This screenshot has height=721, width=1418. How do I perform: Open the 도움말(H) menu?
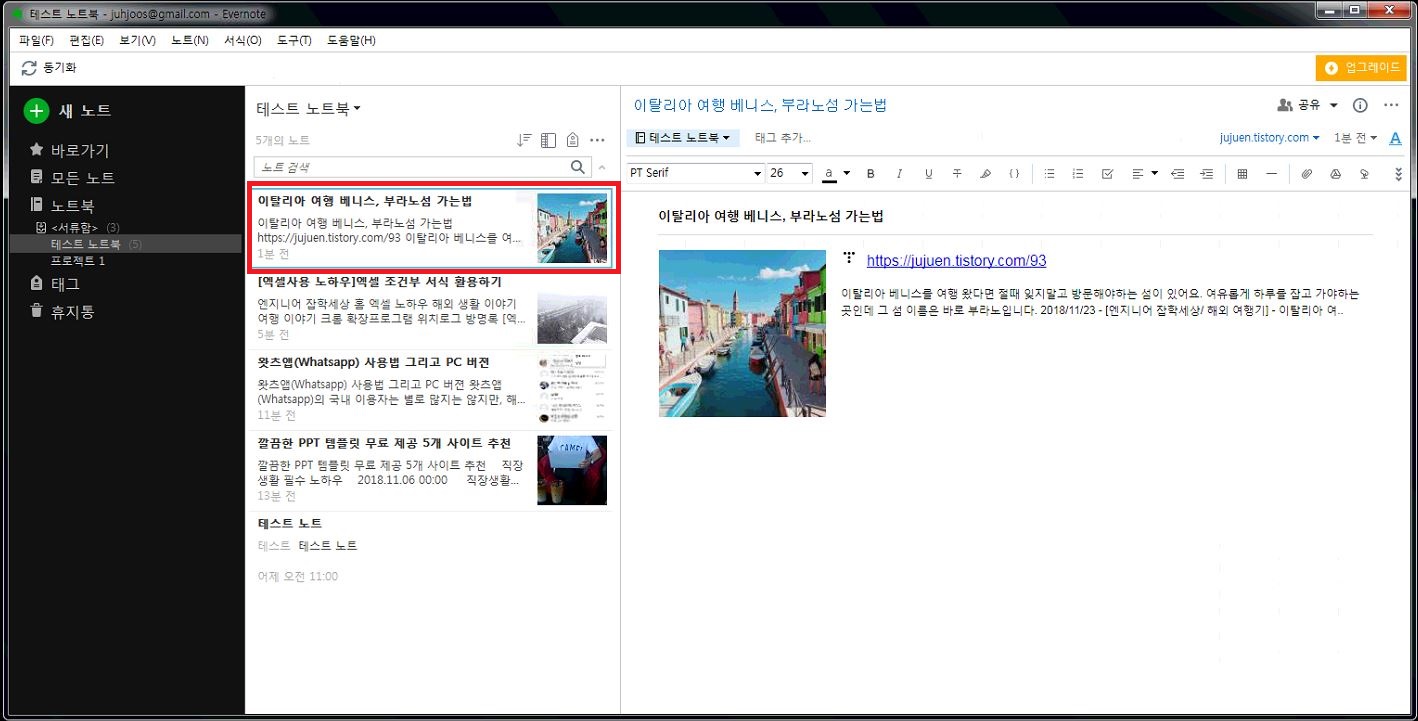[351, 40]
